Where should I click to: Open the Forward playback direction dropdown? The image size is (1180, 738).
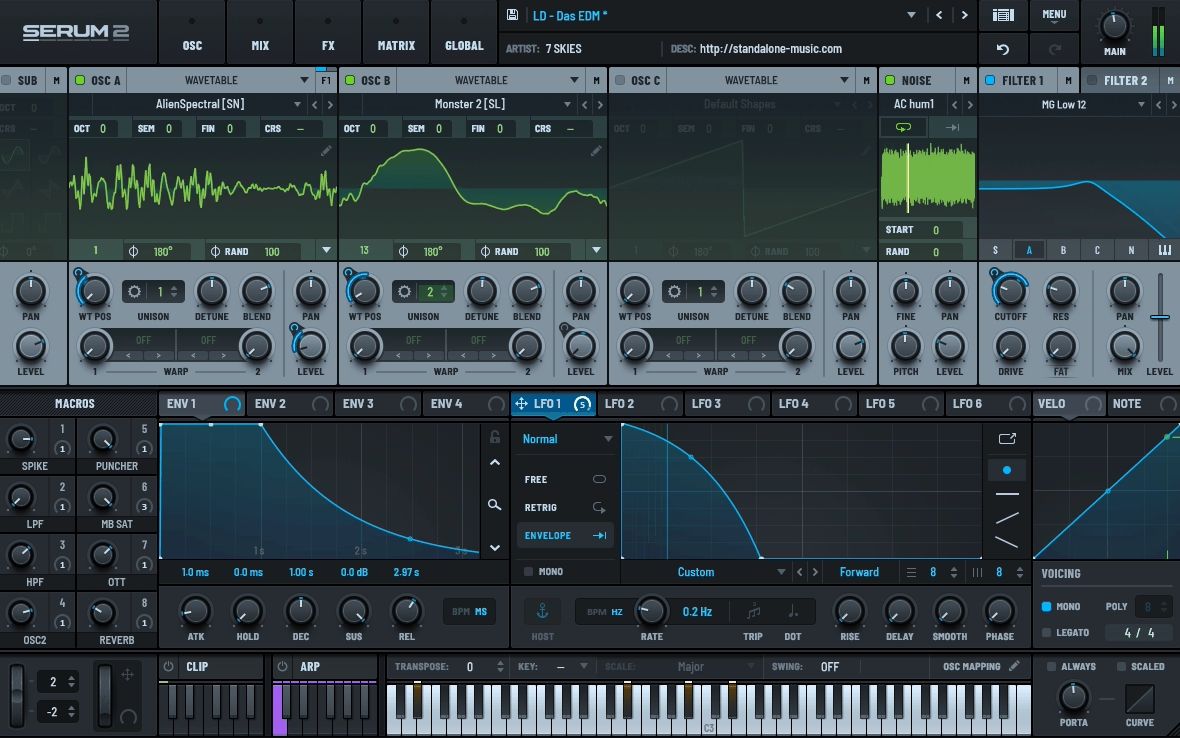pyautogui.click(x=860, y=571)
